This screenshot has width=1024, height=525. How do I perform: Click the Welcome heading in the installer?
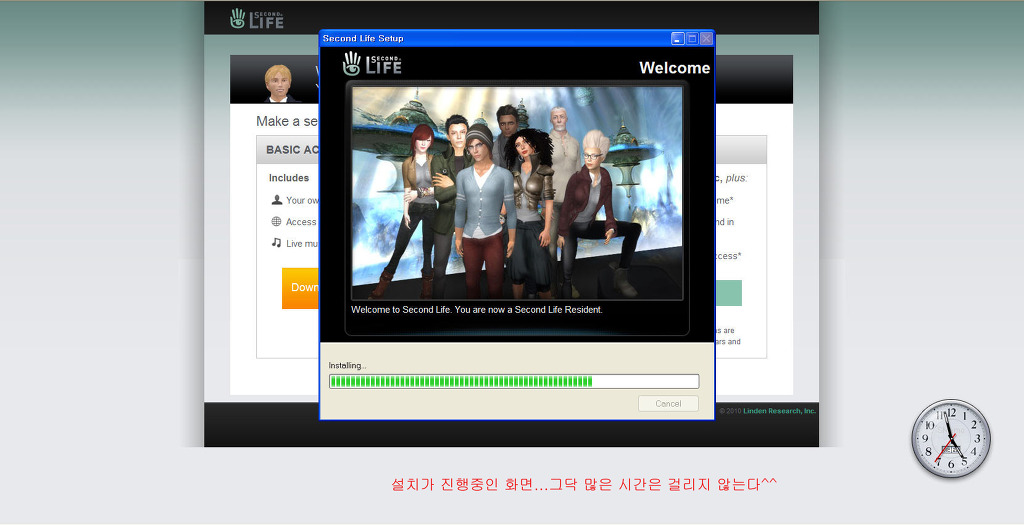coord(674,68)
